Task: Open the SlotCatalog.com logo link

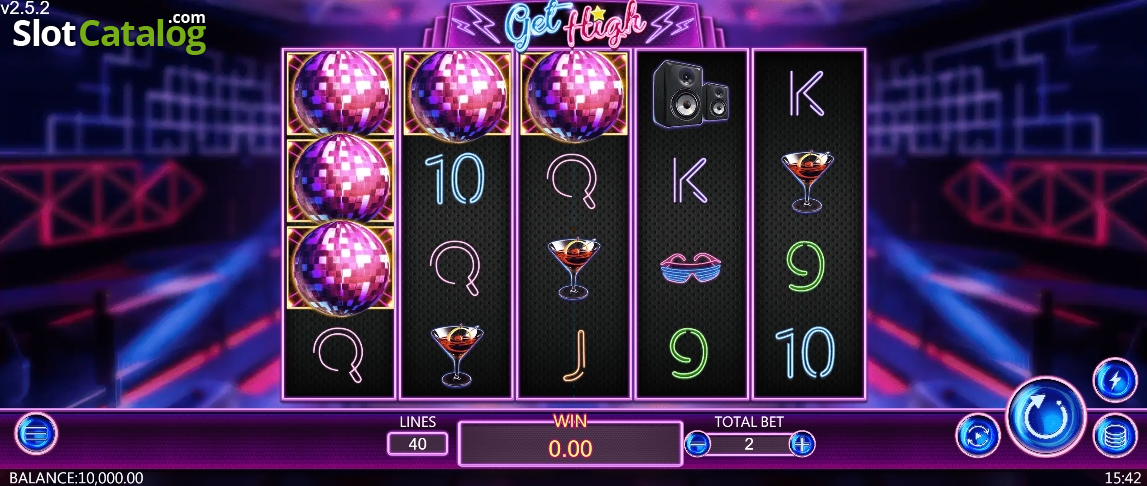Action: click(110, 33)
